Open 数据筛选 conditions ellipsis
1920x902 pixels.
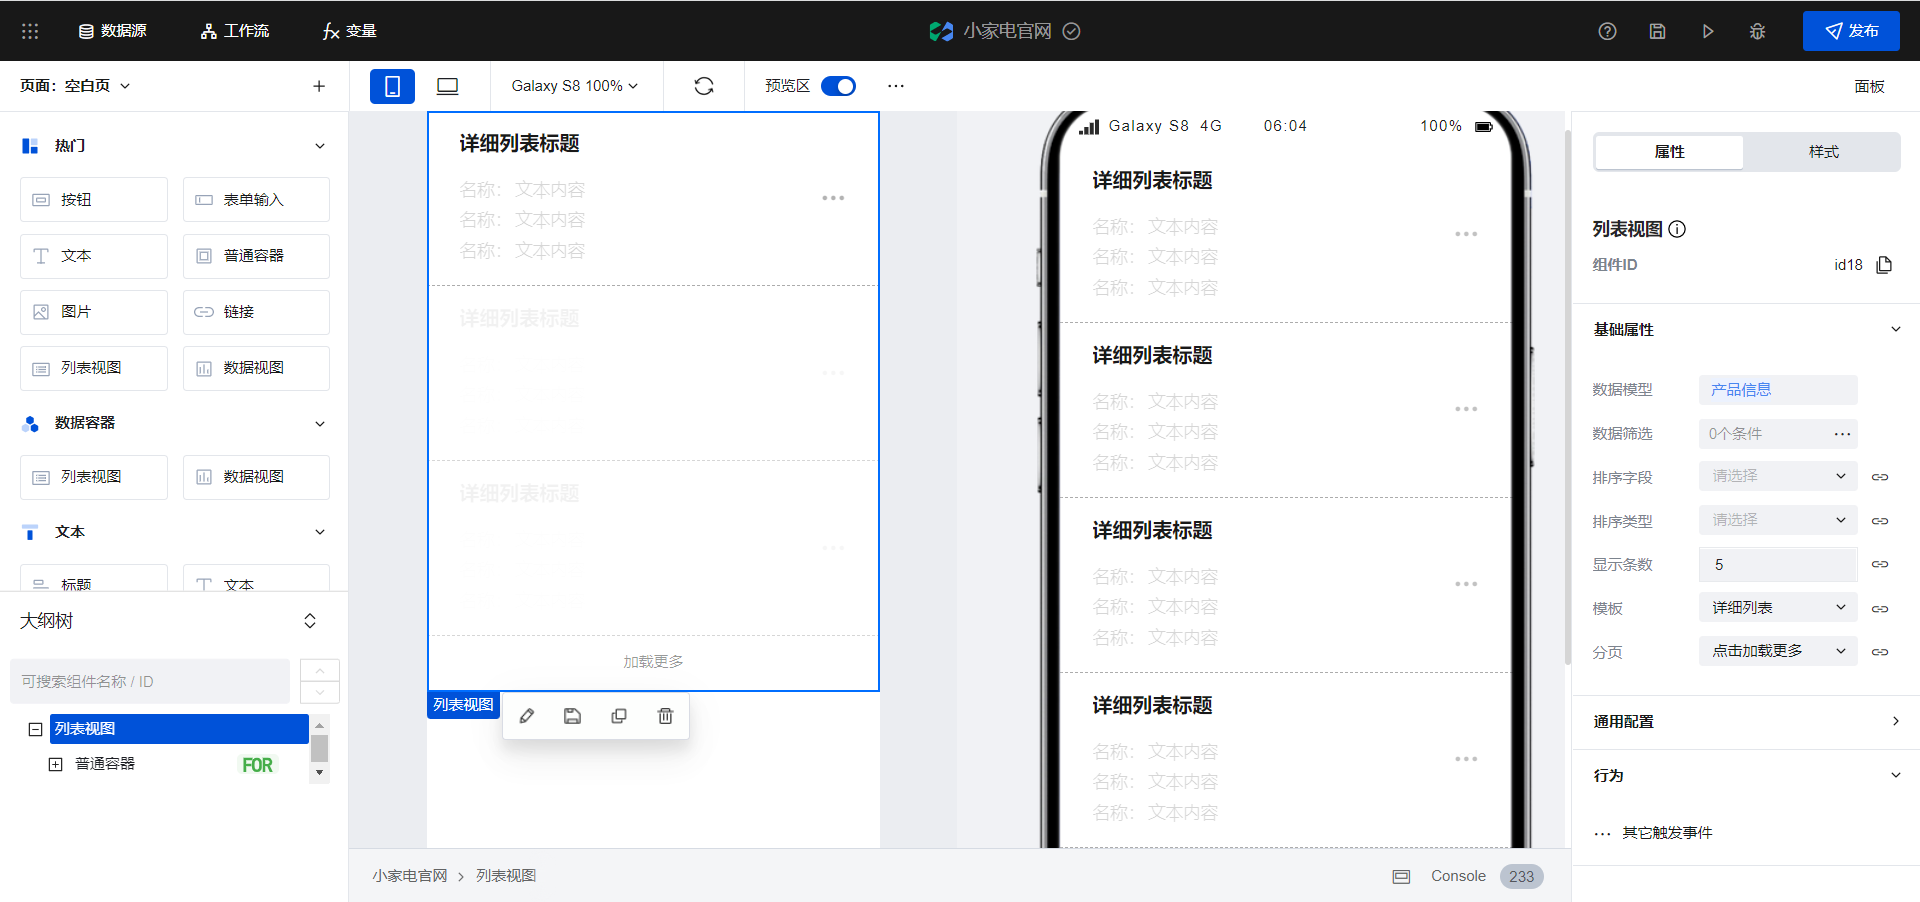1842,434
